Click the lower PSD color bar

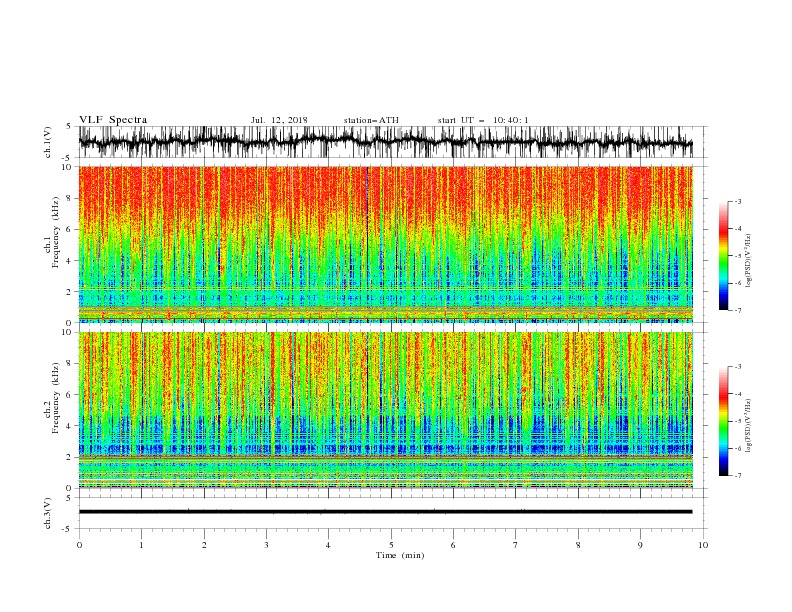(x=724, y=421)
